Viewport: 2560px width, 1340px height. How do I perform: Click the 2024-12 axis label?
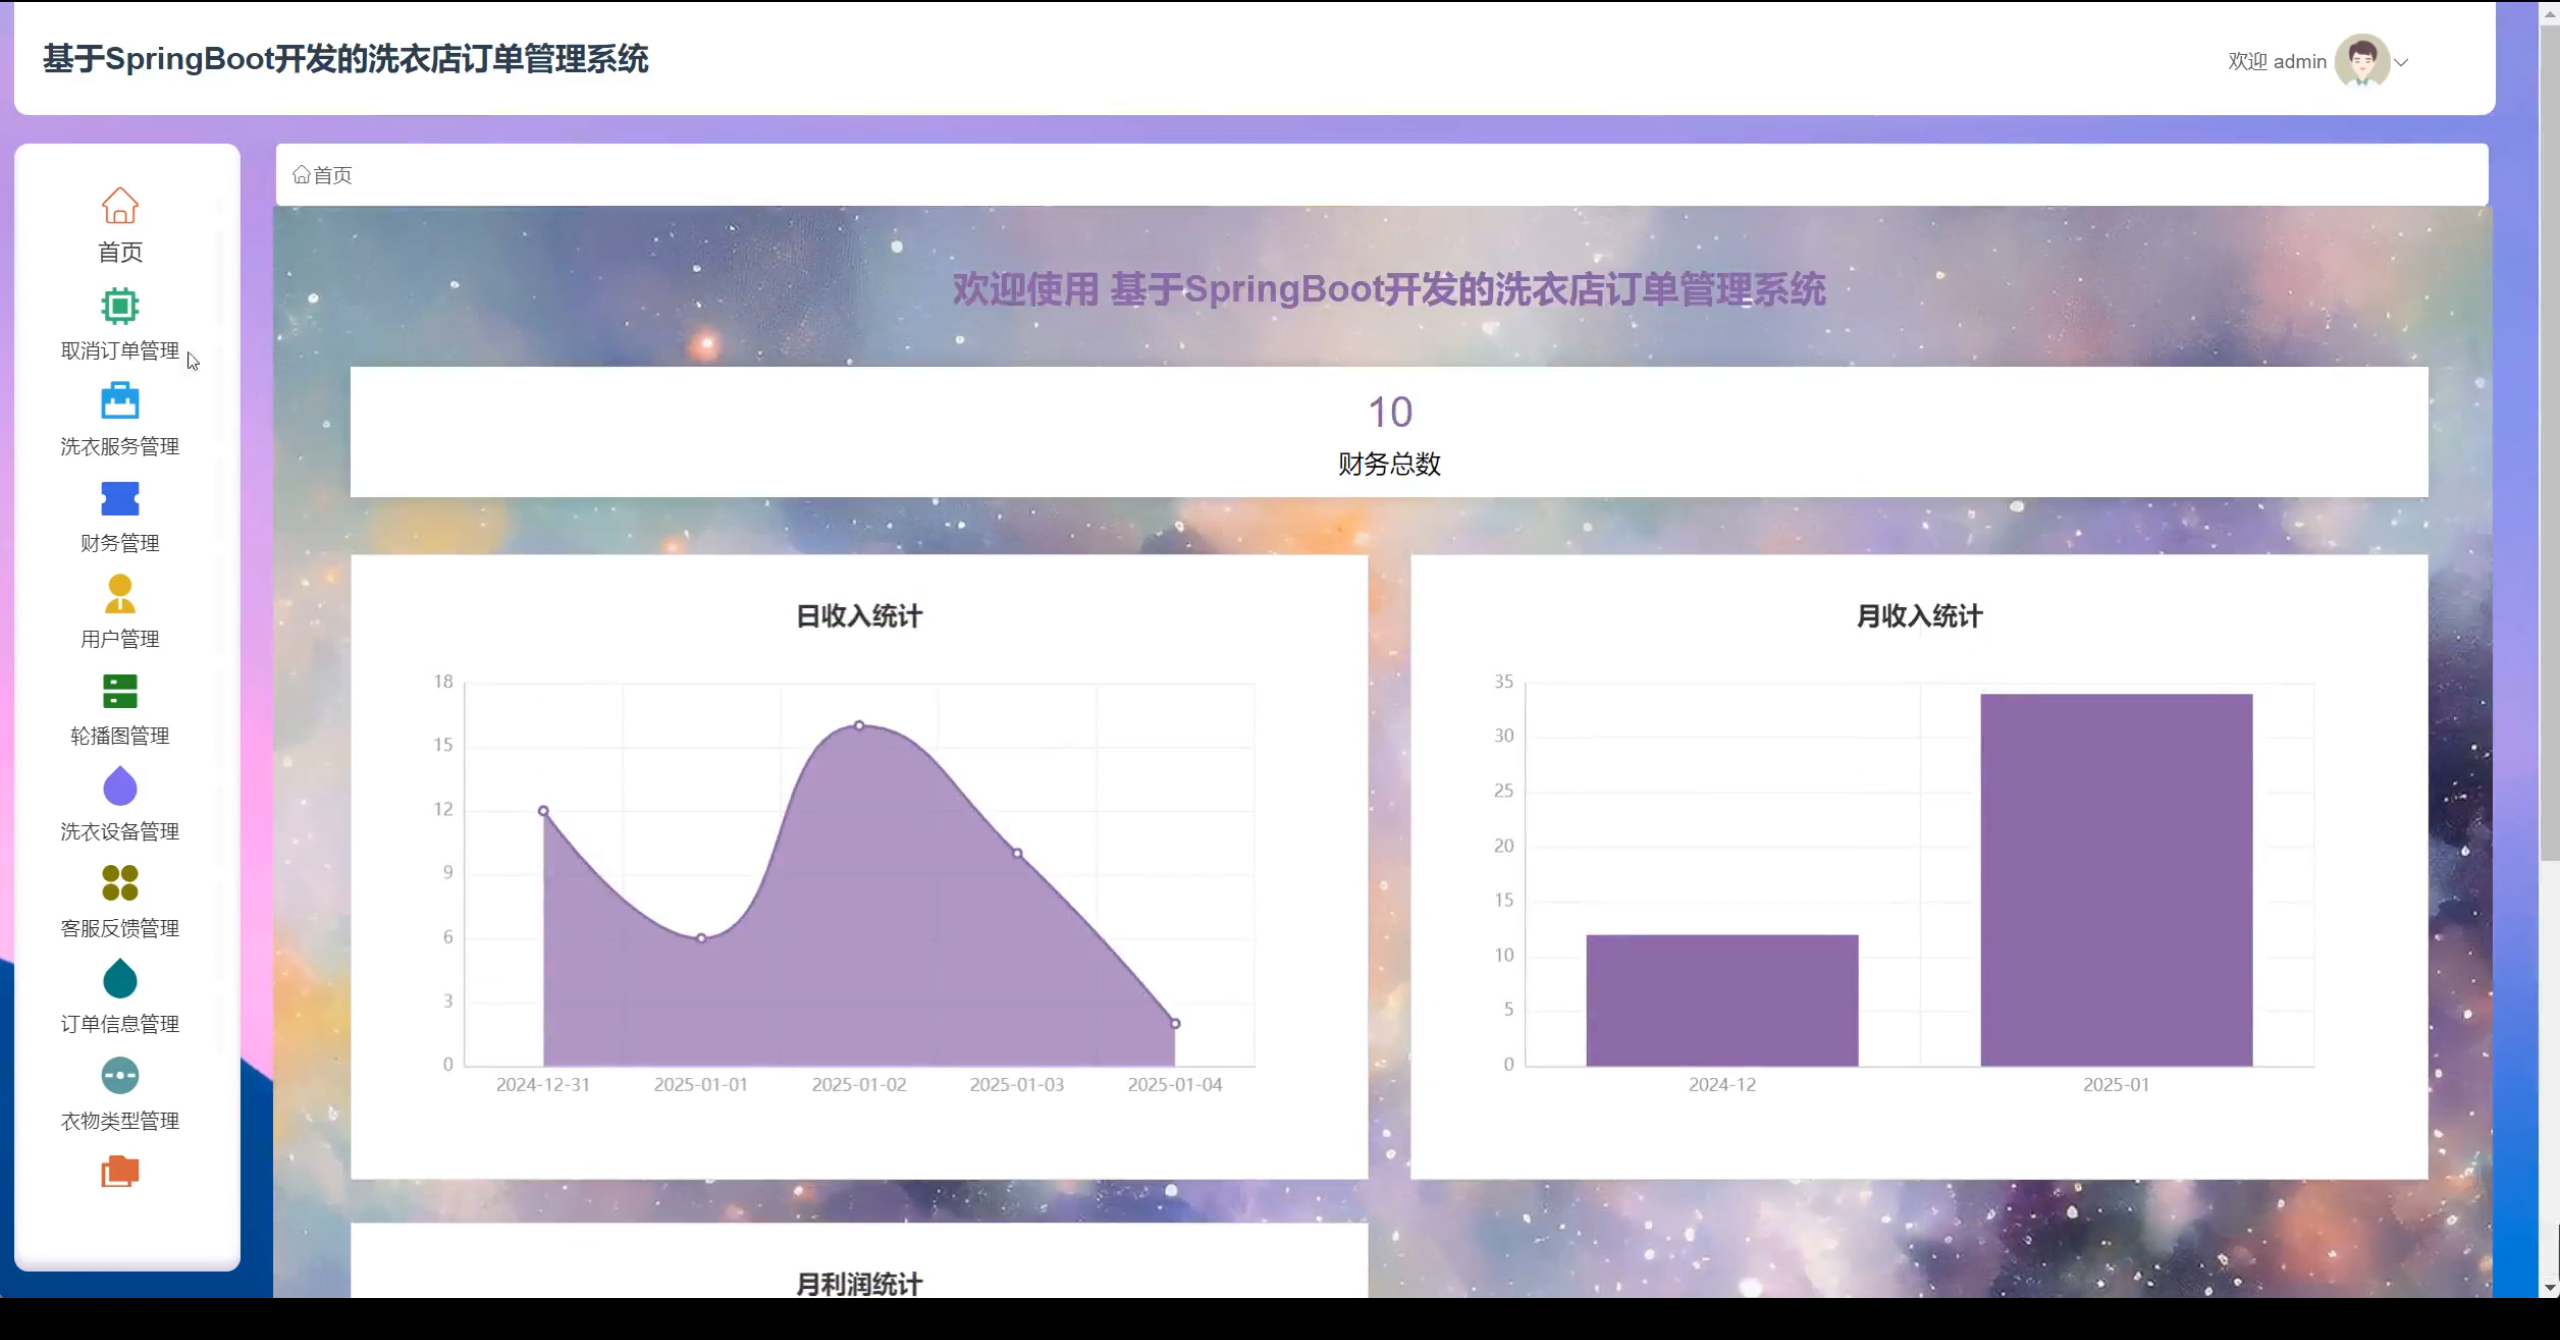click(1722, 1085)
